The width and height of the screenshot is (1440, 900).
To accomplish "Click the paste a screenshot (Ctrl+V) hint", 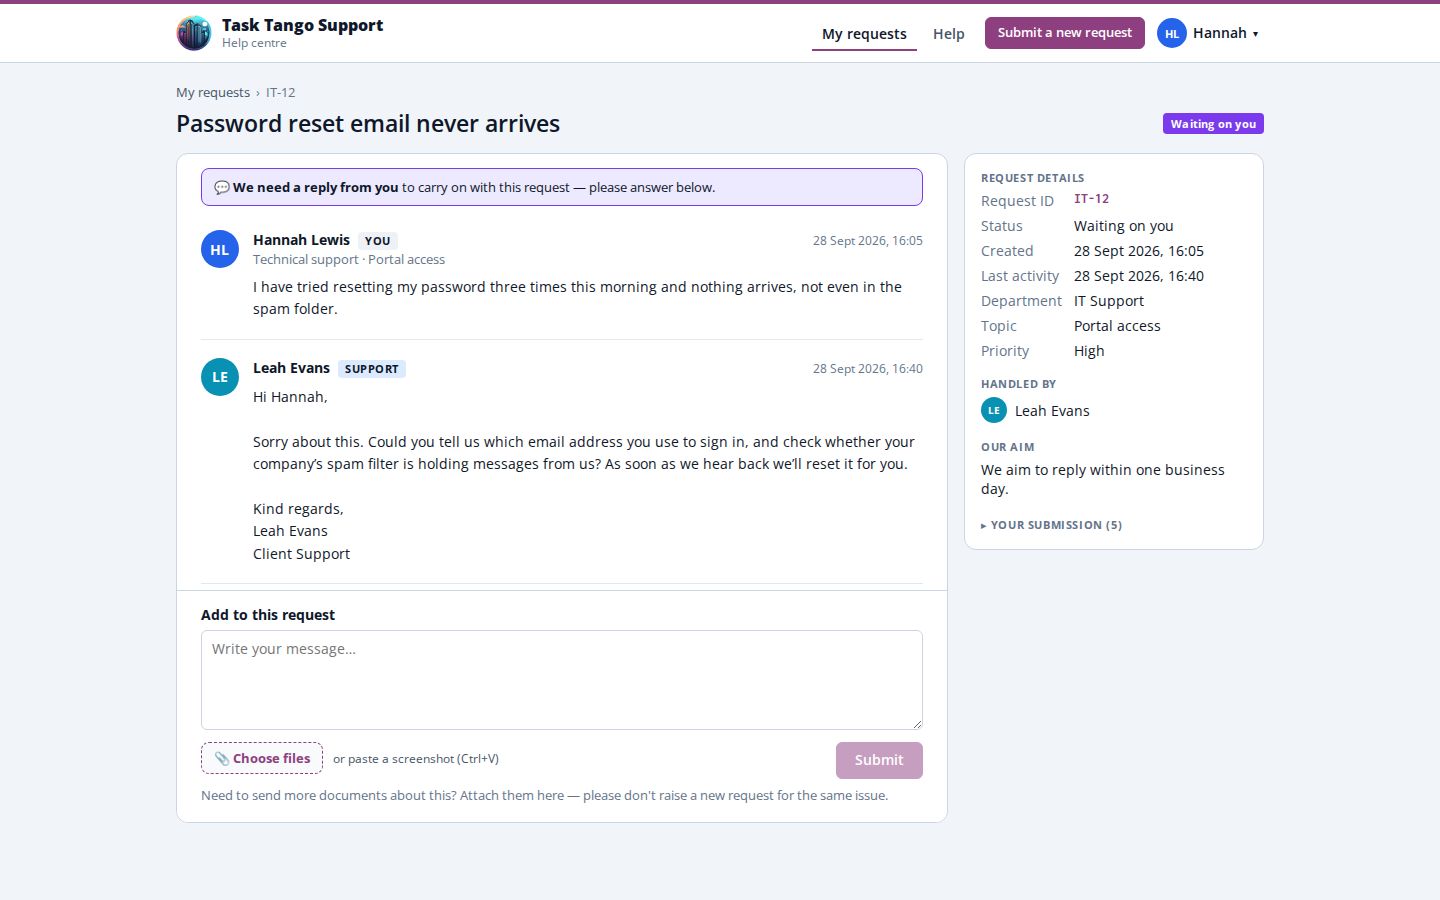I will tap(416, 759).
